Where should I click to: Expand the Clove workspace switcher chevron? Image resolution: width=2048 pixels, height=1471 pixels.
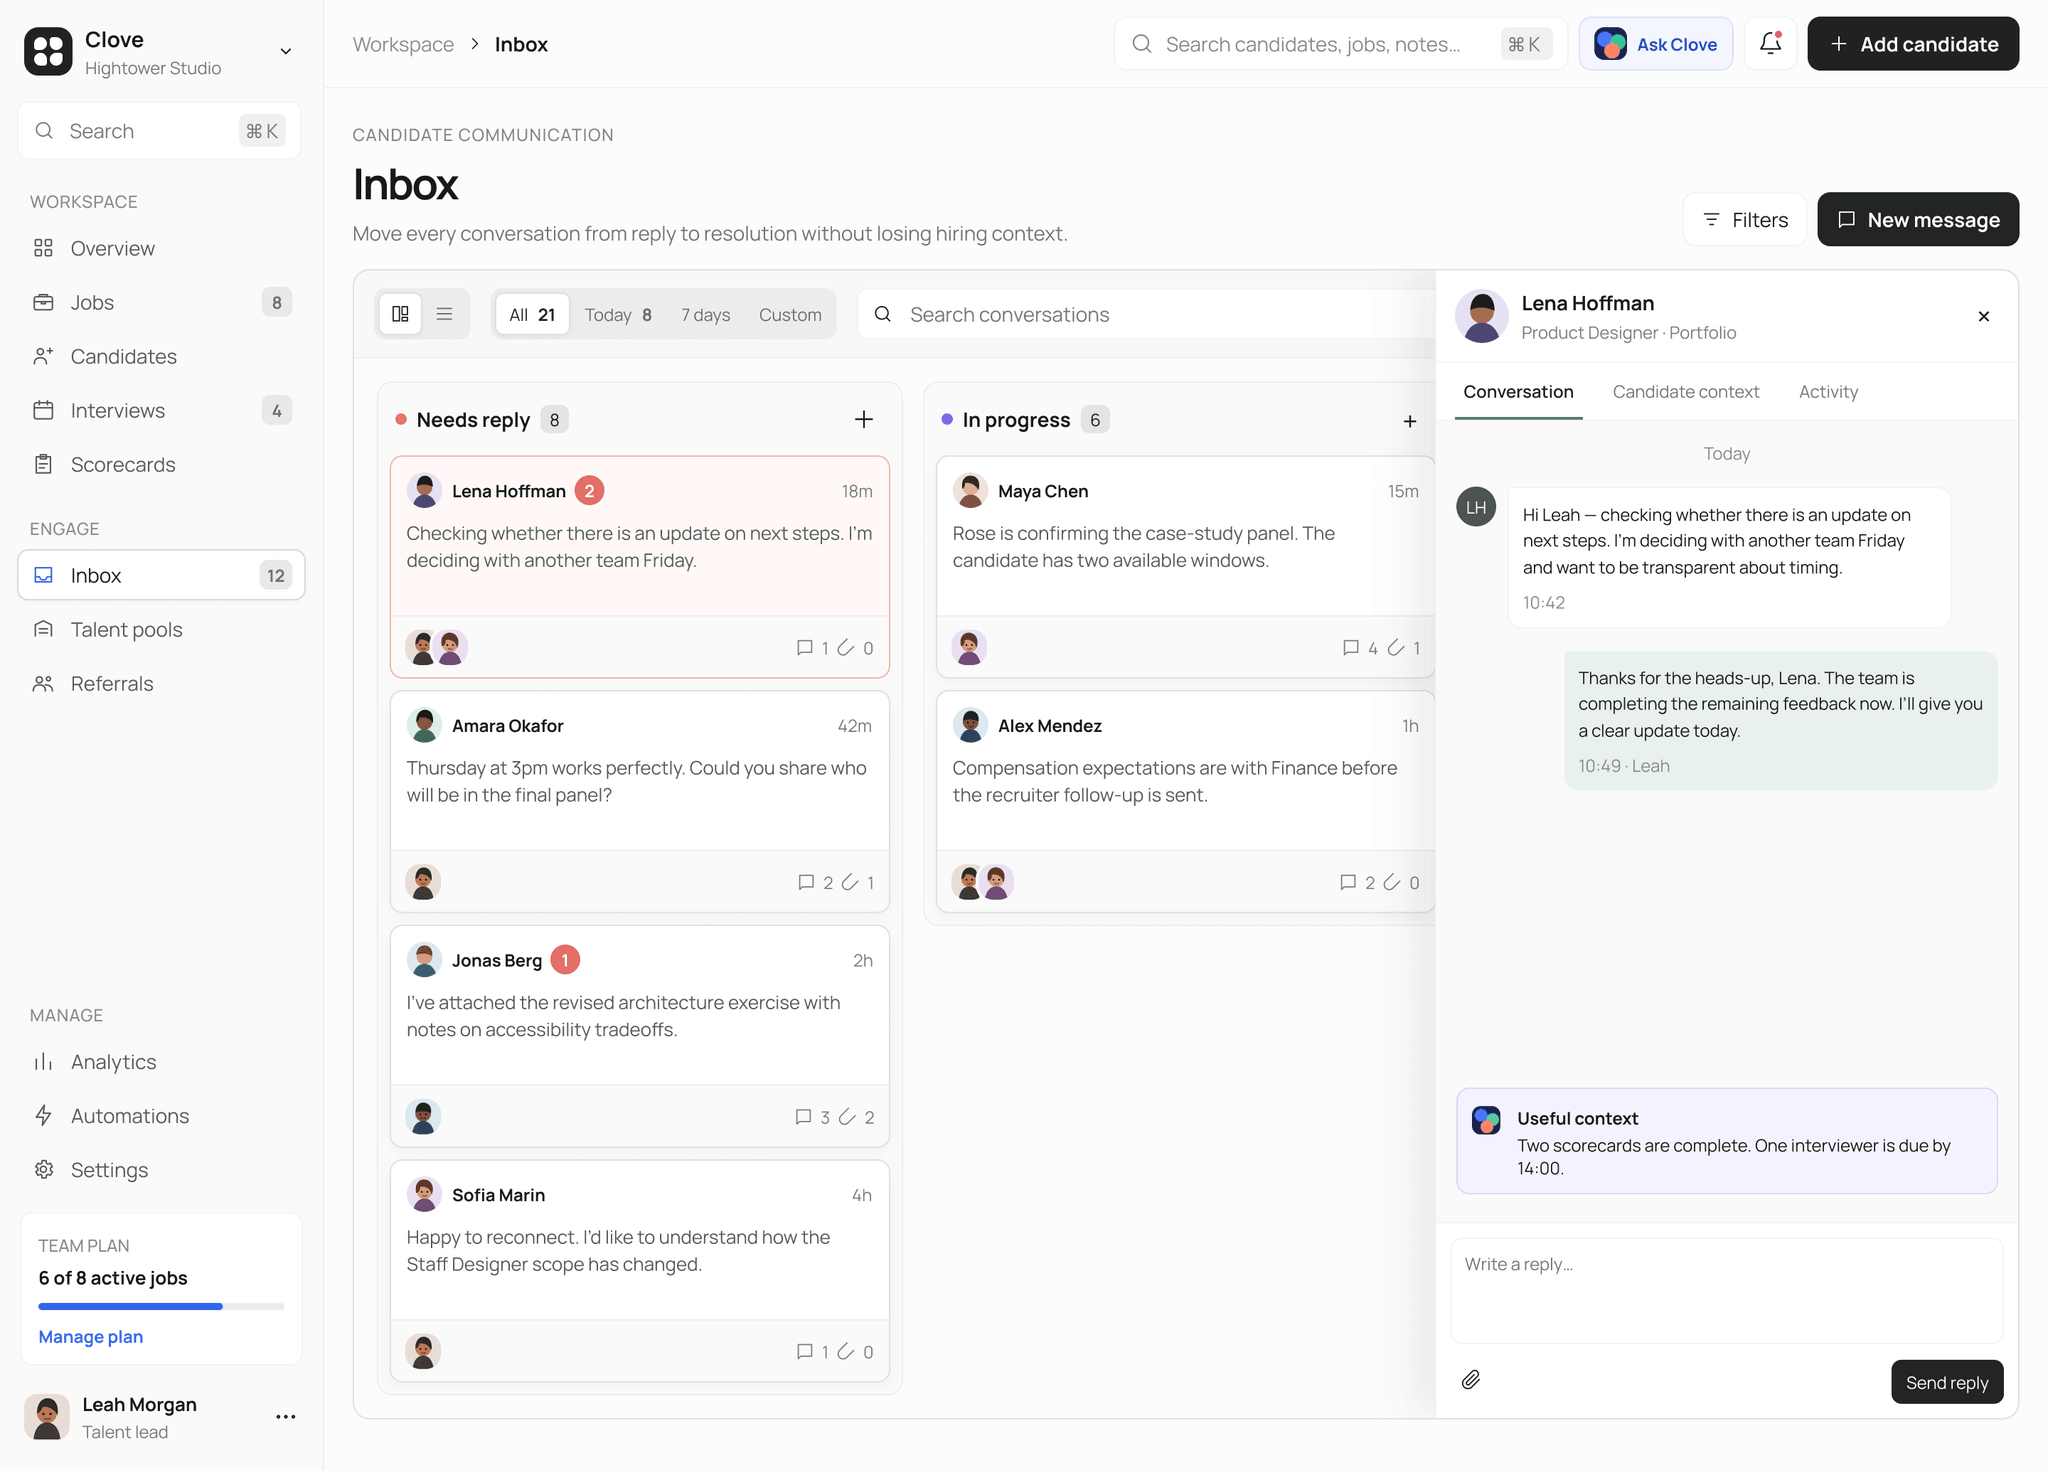[x=286, y=51]
